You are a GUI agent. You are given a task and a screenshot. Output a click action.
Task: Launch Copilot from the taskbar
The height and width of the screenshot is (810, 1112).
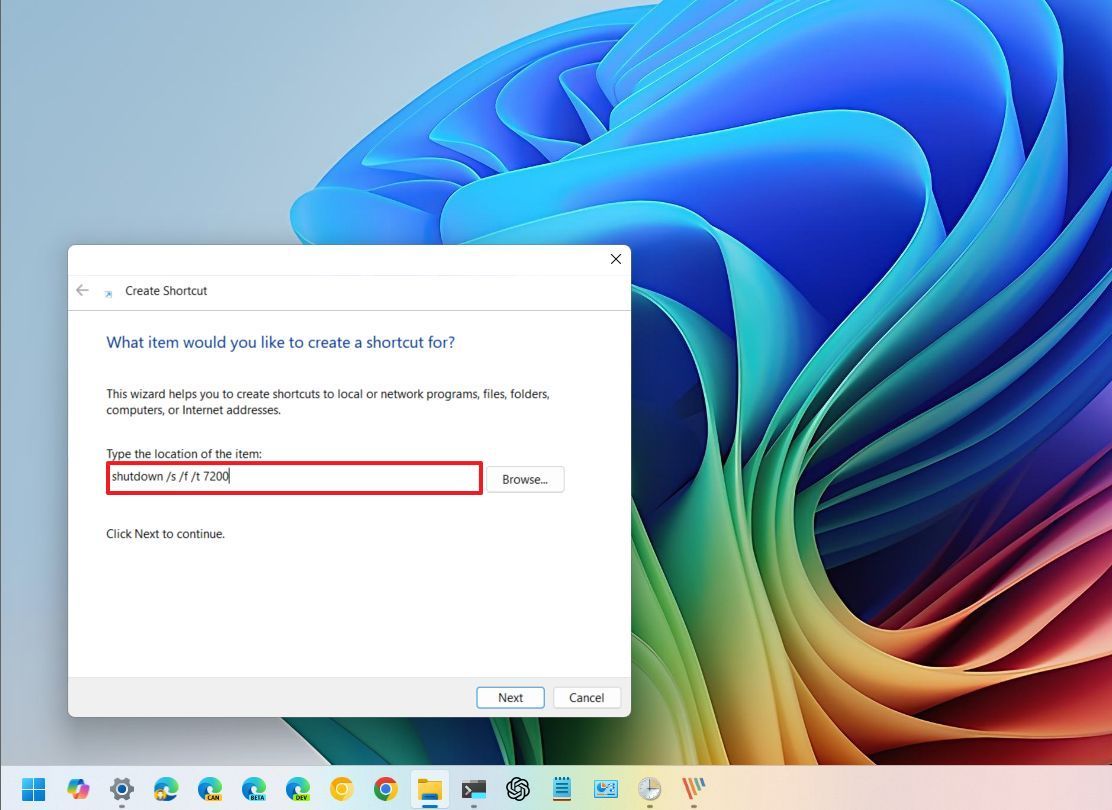(x=78, y=789)
